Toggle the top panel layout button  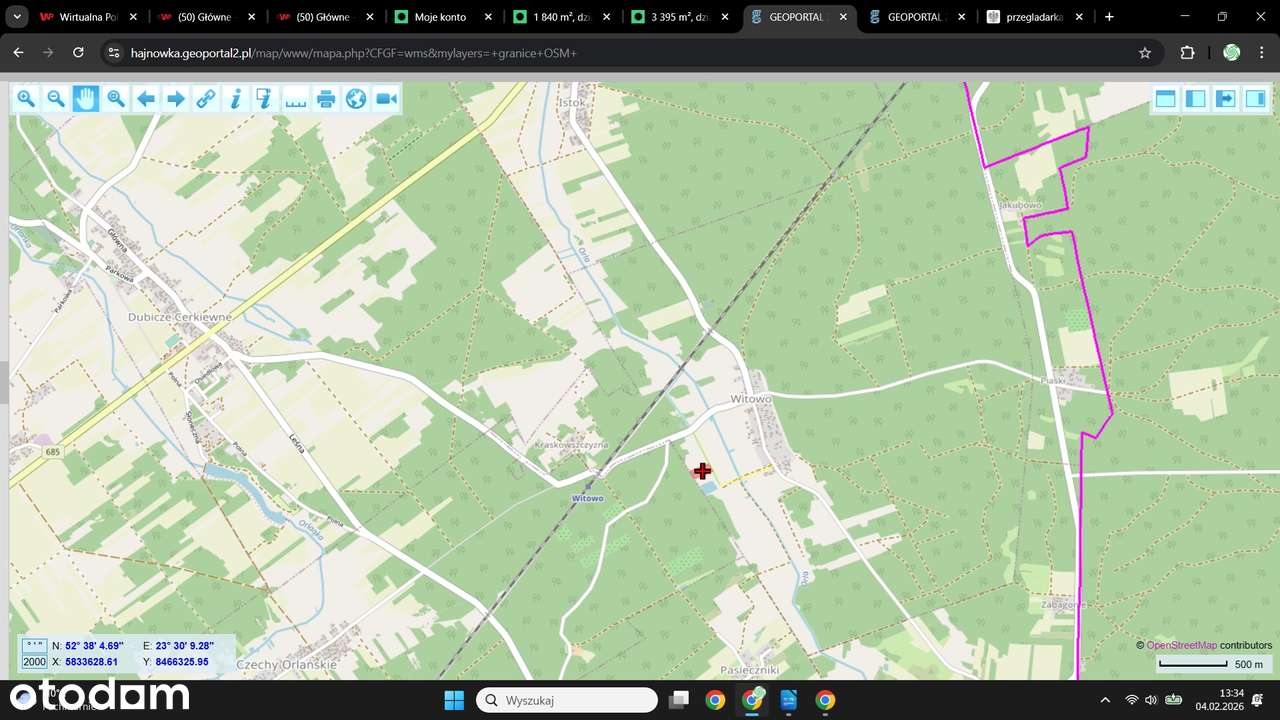(x=1165, y=98)
